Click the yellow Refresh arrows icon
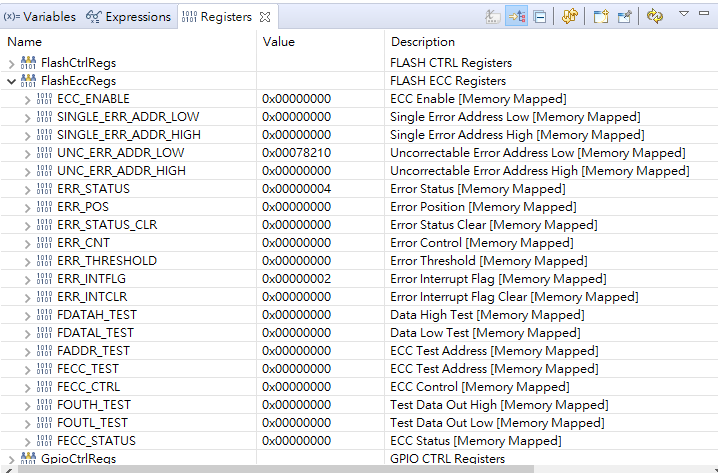The height and width of the screenshot is (473, 718). [569, 17]
